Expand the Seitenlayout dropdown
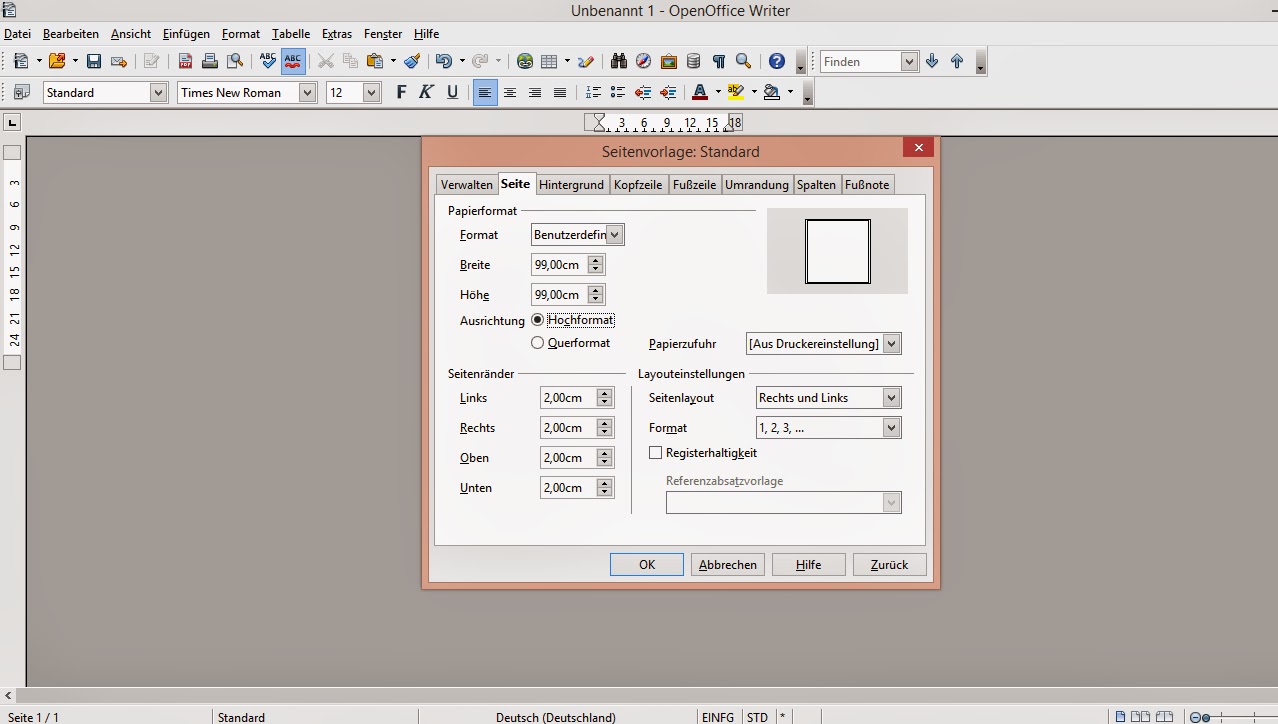 tap(891, 398)
